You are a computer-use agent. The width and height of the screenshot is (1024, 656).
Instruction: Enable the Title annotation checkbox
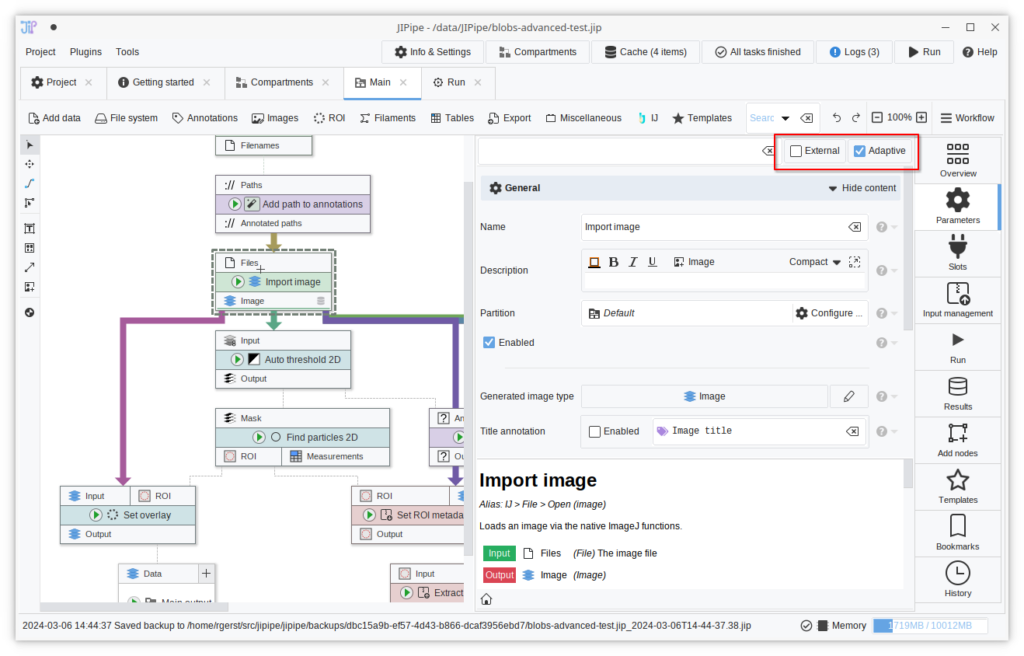point(595,431)
